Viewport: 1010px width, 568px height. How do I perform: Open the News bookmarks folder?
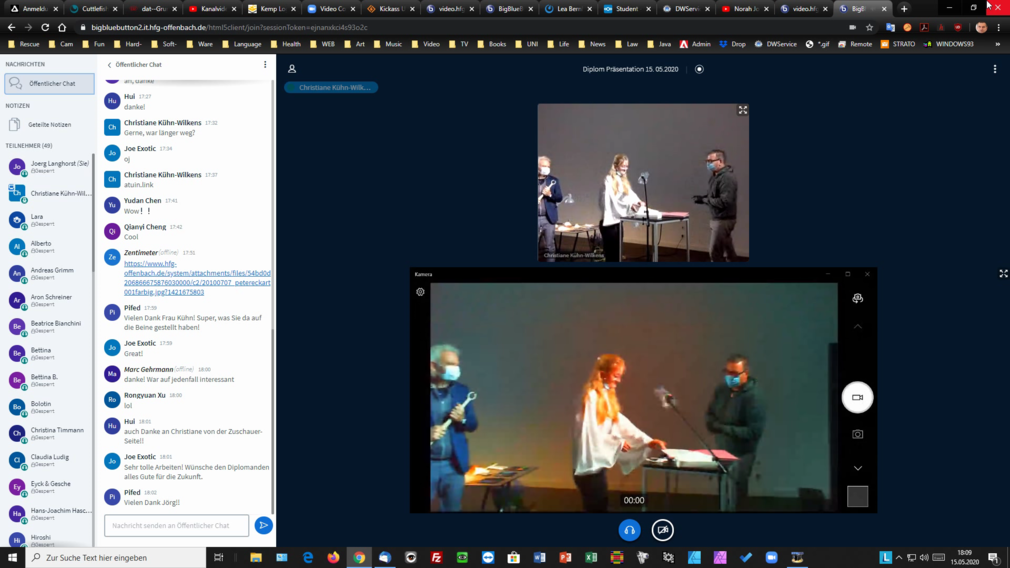click(x=593, y=44)
